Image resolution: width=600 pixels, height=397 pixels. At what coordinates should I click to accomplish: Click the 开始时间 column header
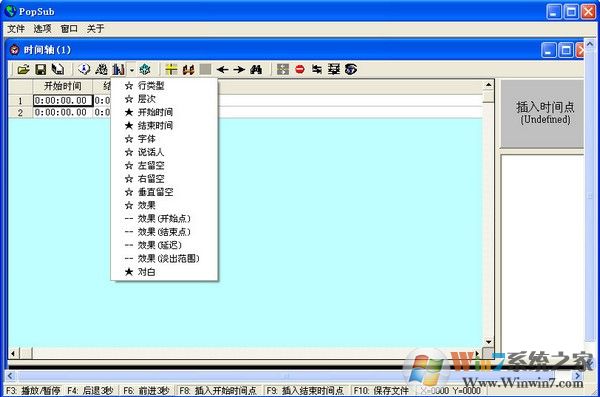click(x=62, y=86)
